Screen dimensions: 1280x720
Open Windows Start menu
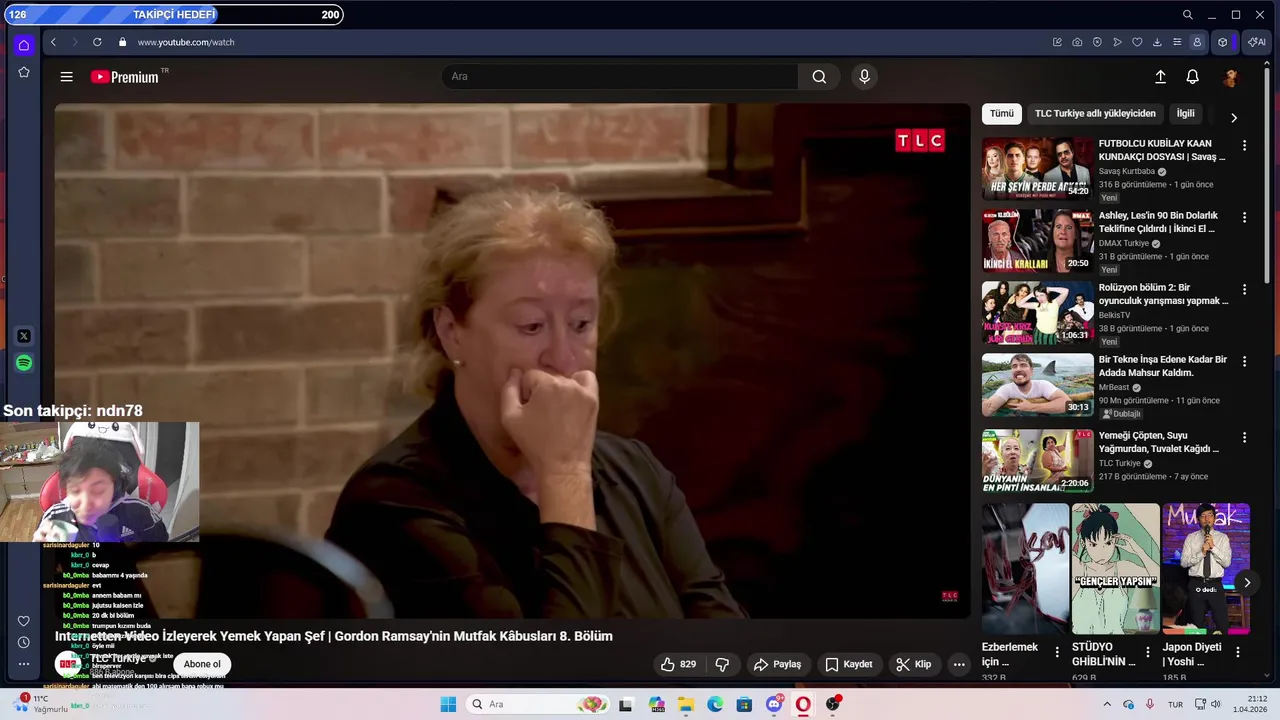(x=448, y=704)
